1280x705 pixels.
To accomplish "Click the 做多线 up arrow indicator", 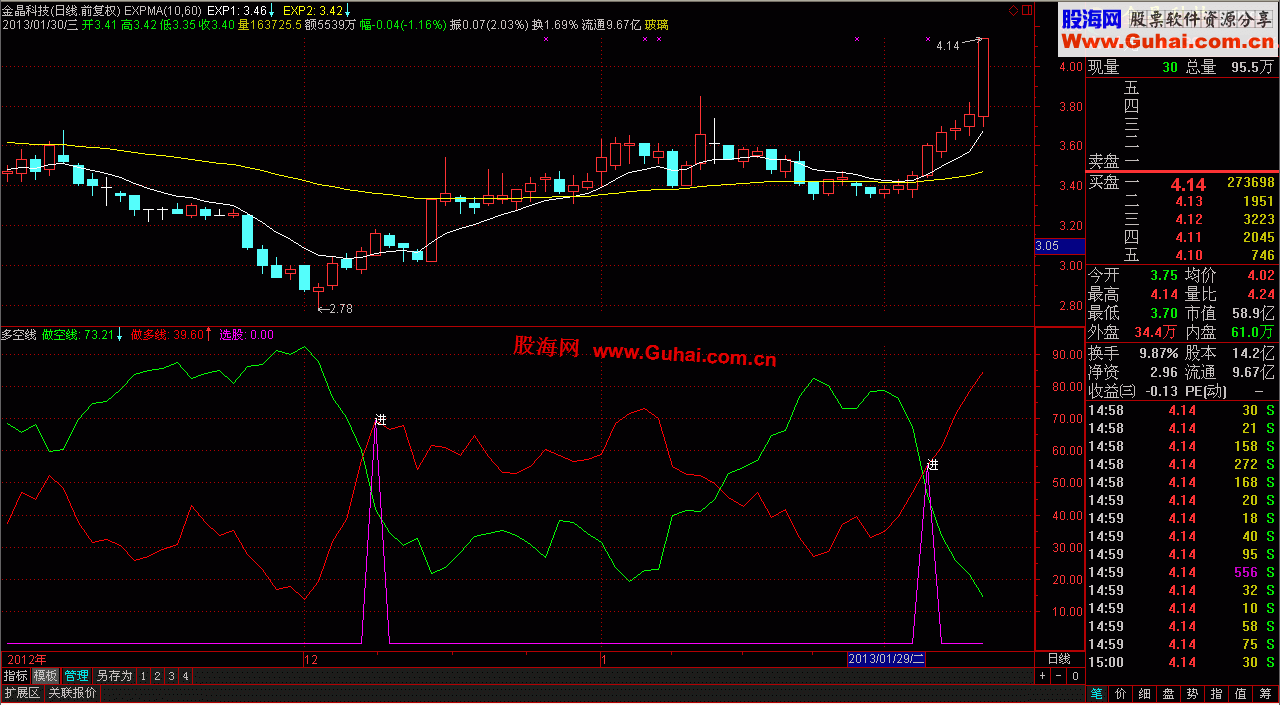I will (x=210, y=335).
